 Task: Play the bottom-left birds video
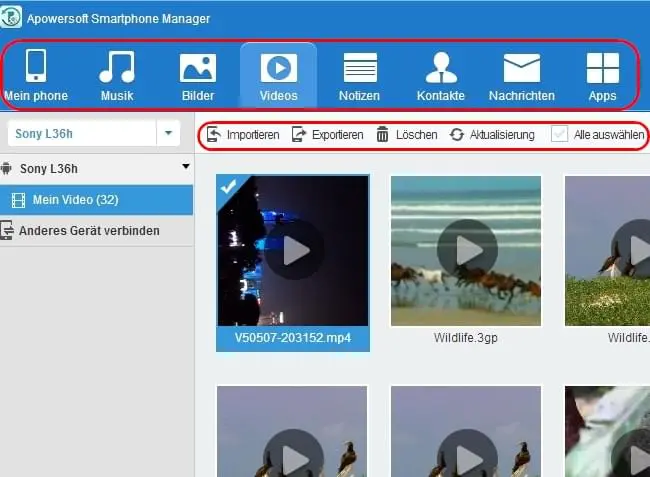293,453
